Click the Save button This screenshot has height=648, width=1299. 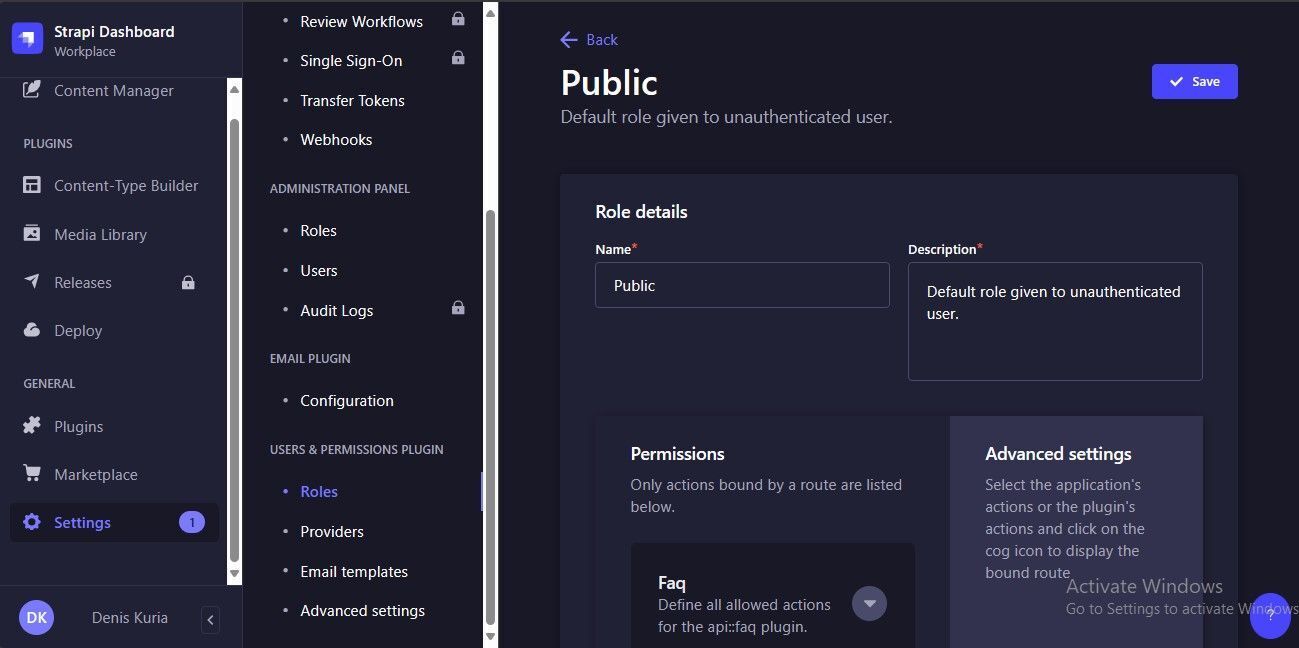point(1194,82)
